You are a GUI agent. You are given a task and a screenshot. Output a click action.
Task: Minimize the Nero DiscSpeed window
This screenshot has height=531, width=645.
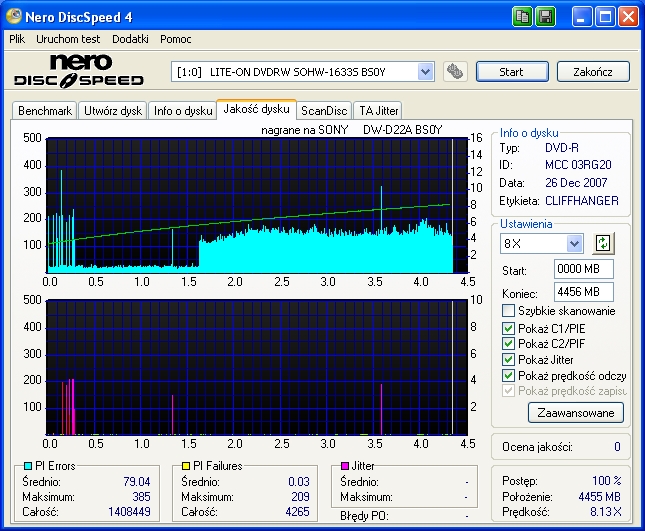pyautogui.click(x=581, y=17)
